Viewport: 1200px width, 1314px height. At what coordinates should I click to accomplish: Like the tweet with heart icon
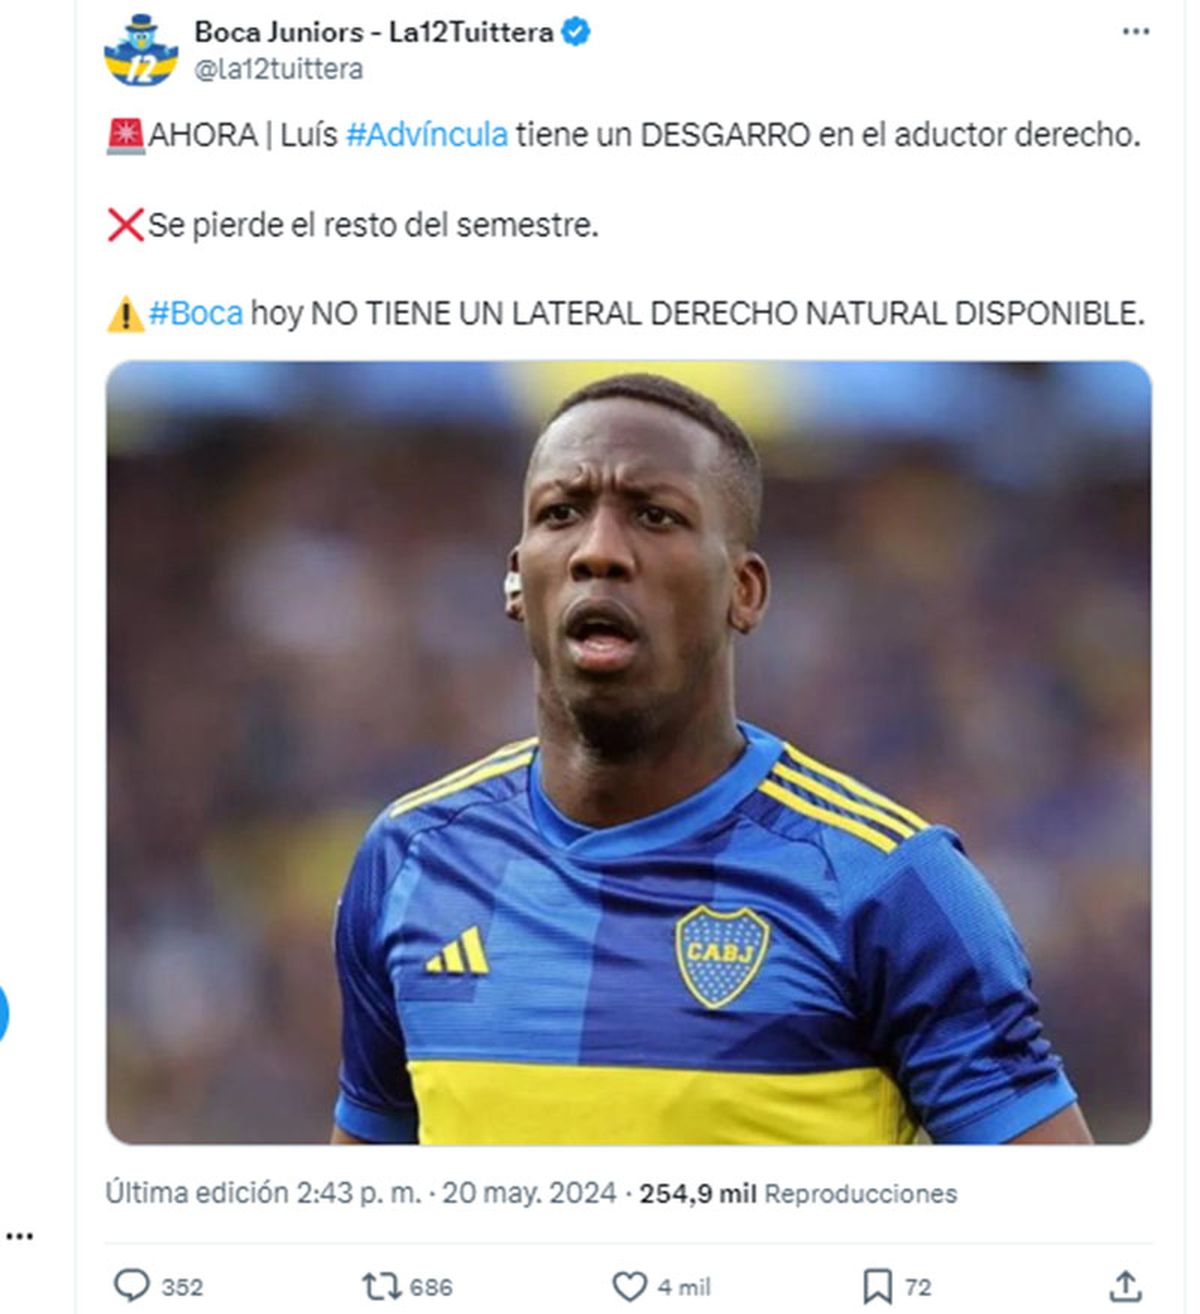click(x=629, y=1286)
